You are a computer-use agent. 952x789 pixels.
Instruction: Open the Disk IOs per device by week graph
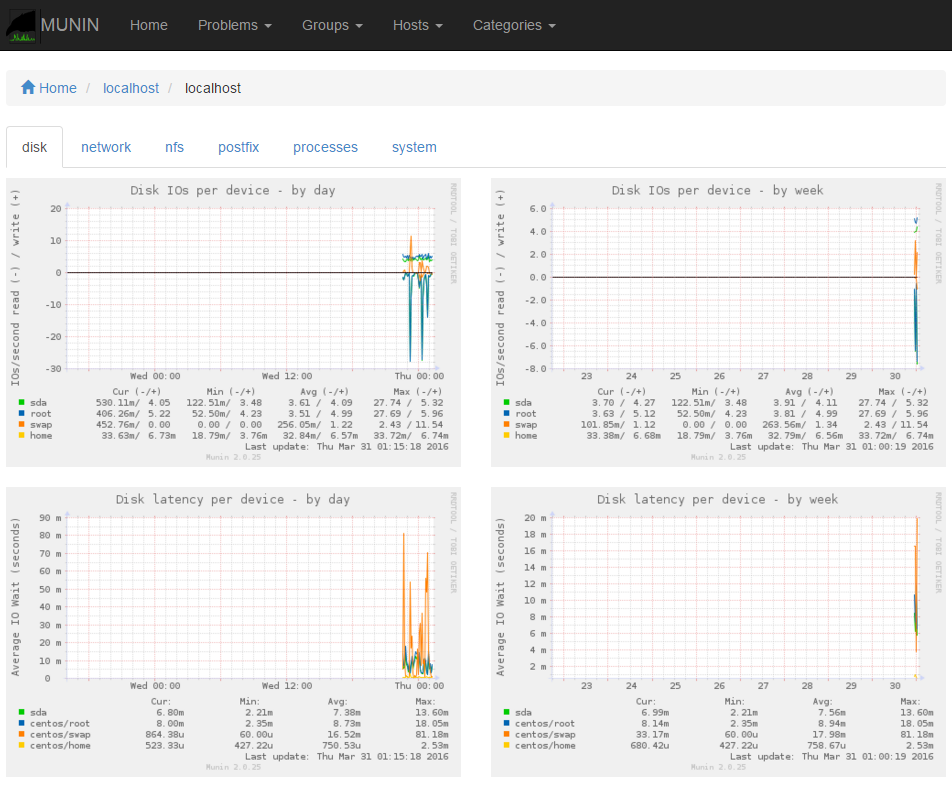point(718,322)
